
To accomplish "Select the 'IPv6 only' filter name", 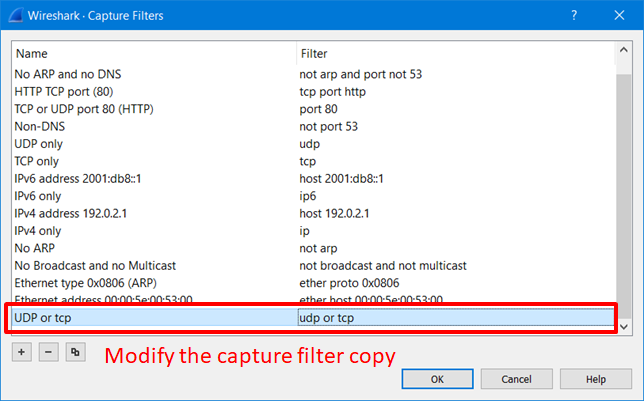I will click(x=38, y=196).
